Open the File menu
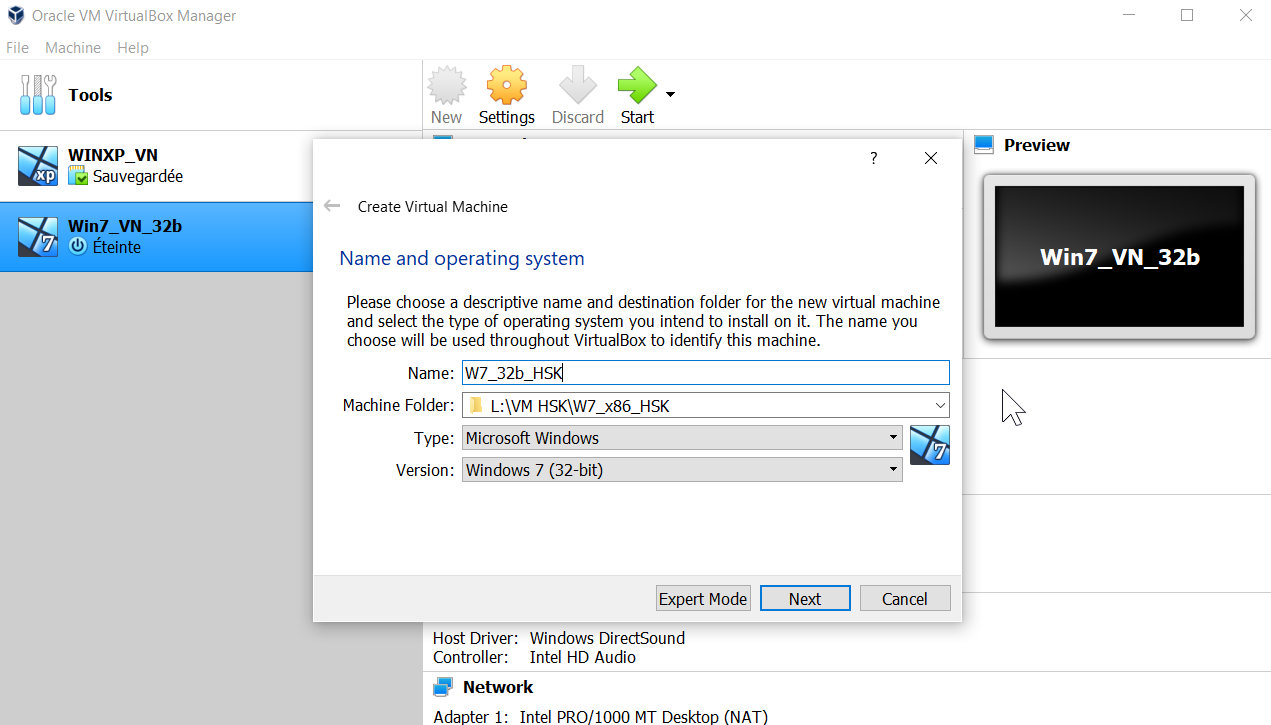The width and height of the screenshot is (1271, 725). tap(18, 47)
